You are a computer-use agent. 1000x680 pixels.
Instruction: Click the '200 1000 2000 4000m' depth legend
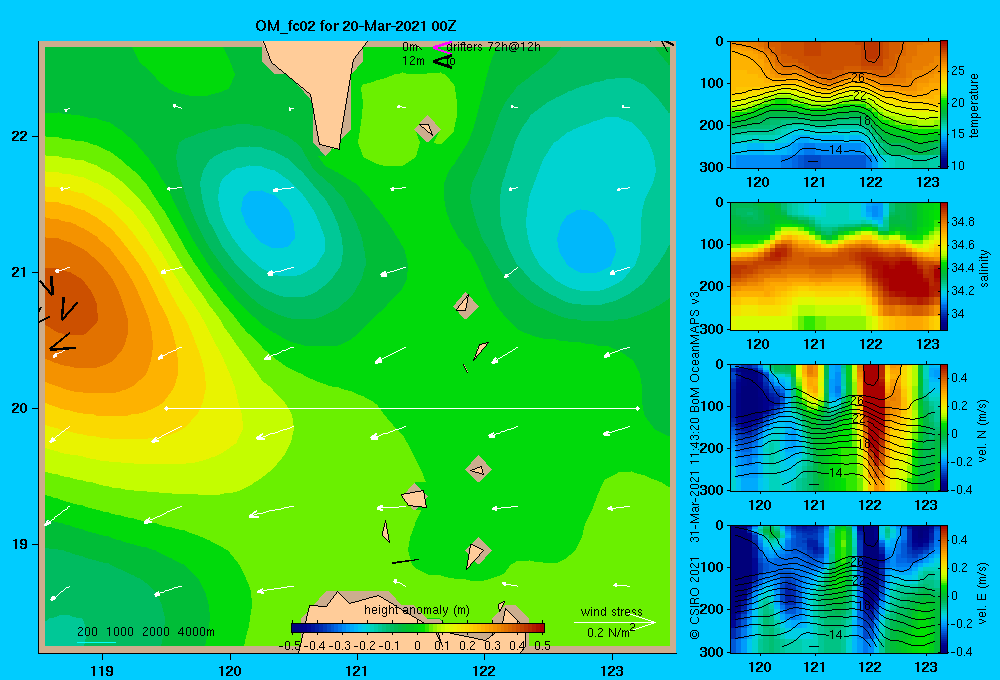[x=145, y=632]
